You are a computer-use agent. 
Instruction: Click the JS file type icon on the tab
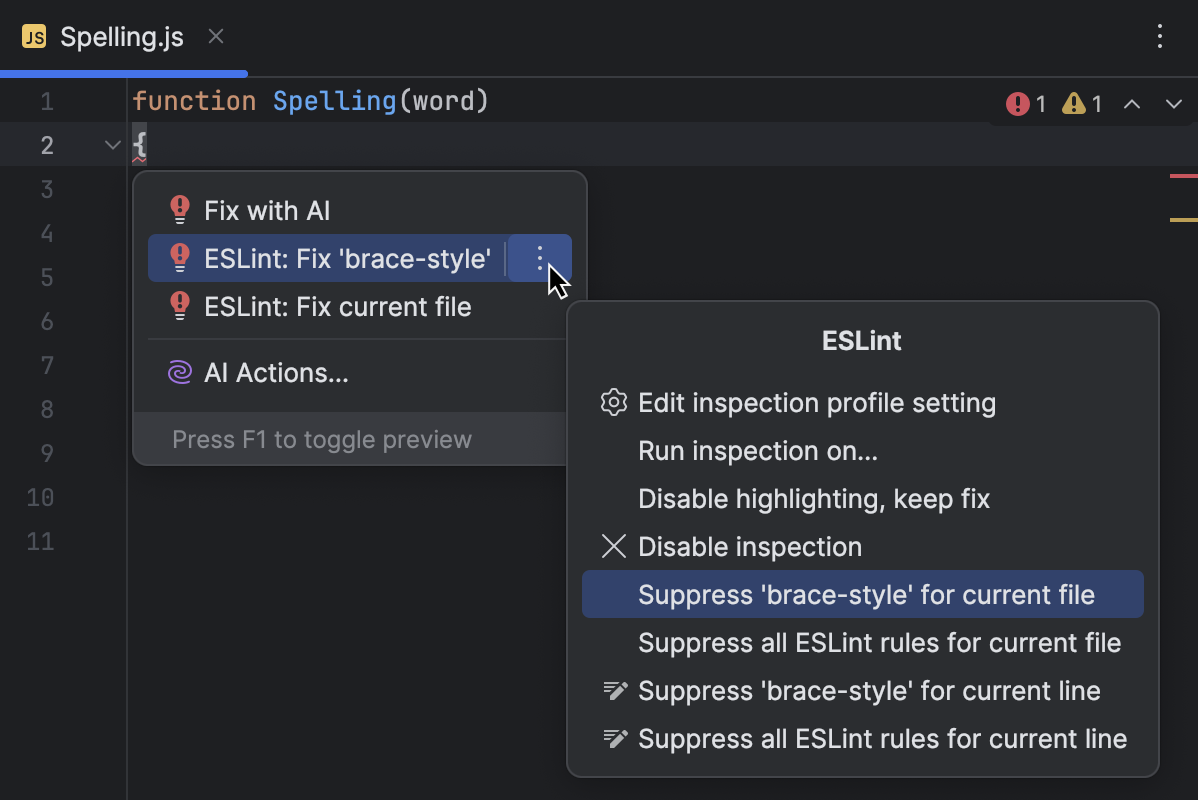(x=36, y=37)
